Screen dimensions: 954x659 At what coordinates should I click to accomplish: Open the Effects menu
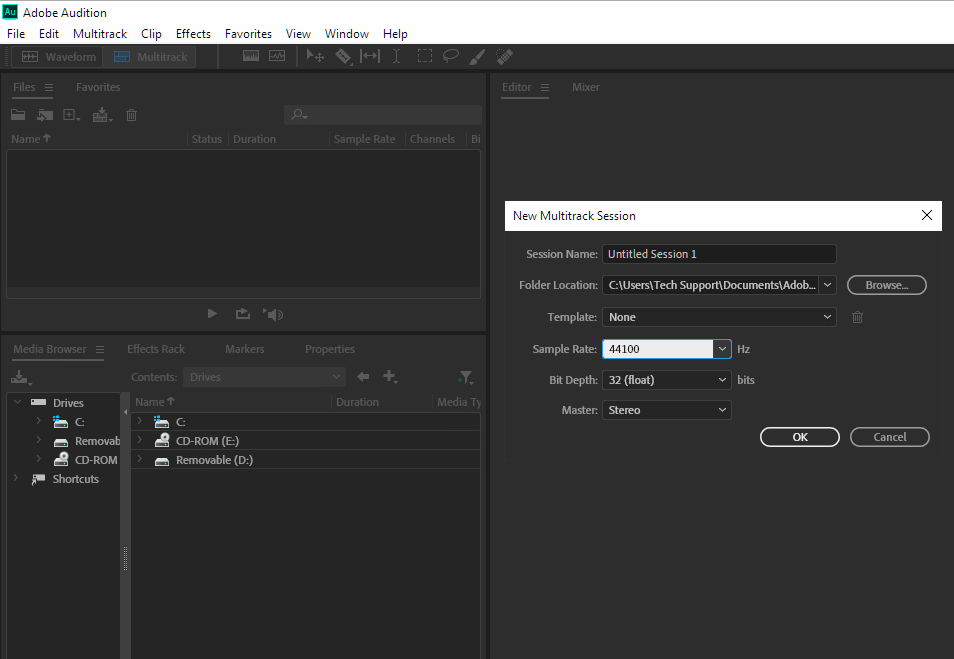193,33
